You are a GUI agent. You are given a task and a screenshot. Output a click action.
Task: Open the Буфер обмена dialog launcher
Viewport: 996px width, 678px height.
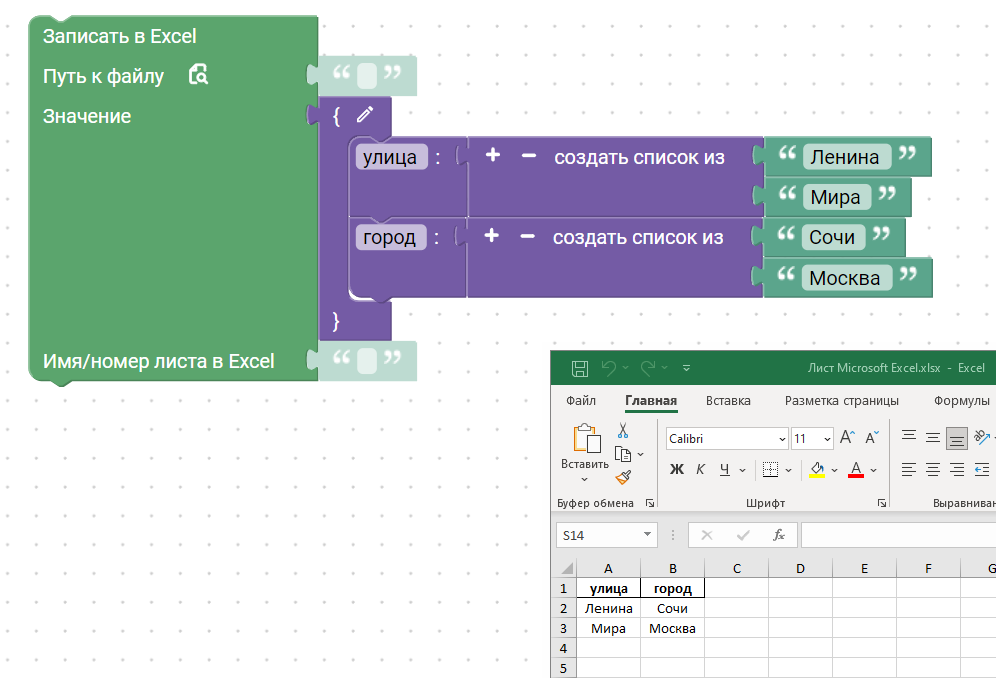tap(650, 503)
